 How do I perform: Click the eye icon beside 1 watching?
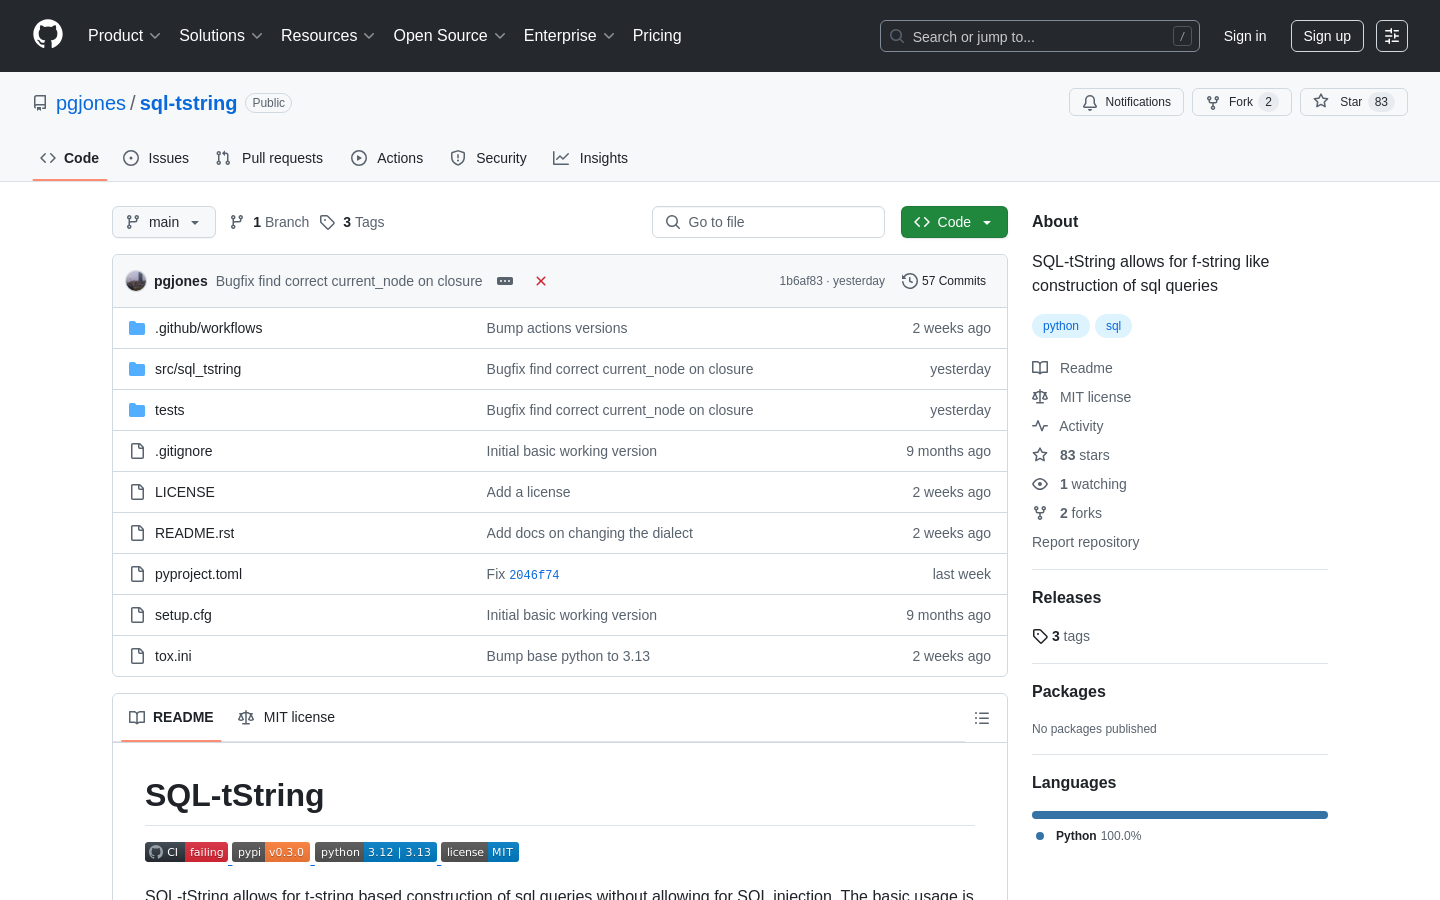point(1040,484)
